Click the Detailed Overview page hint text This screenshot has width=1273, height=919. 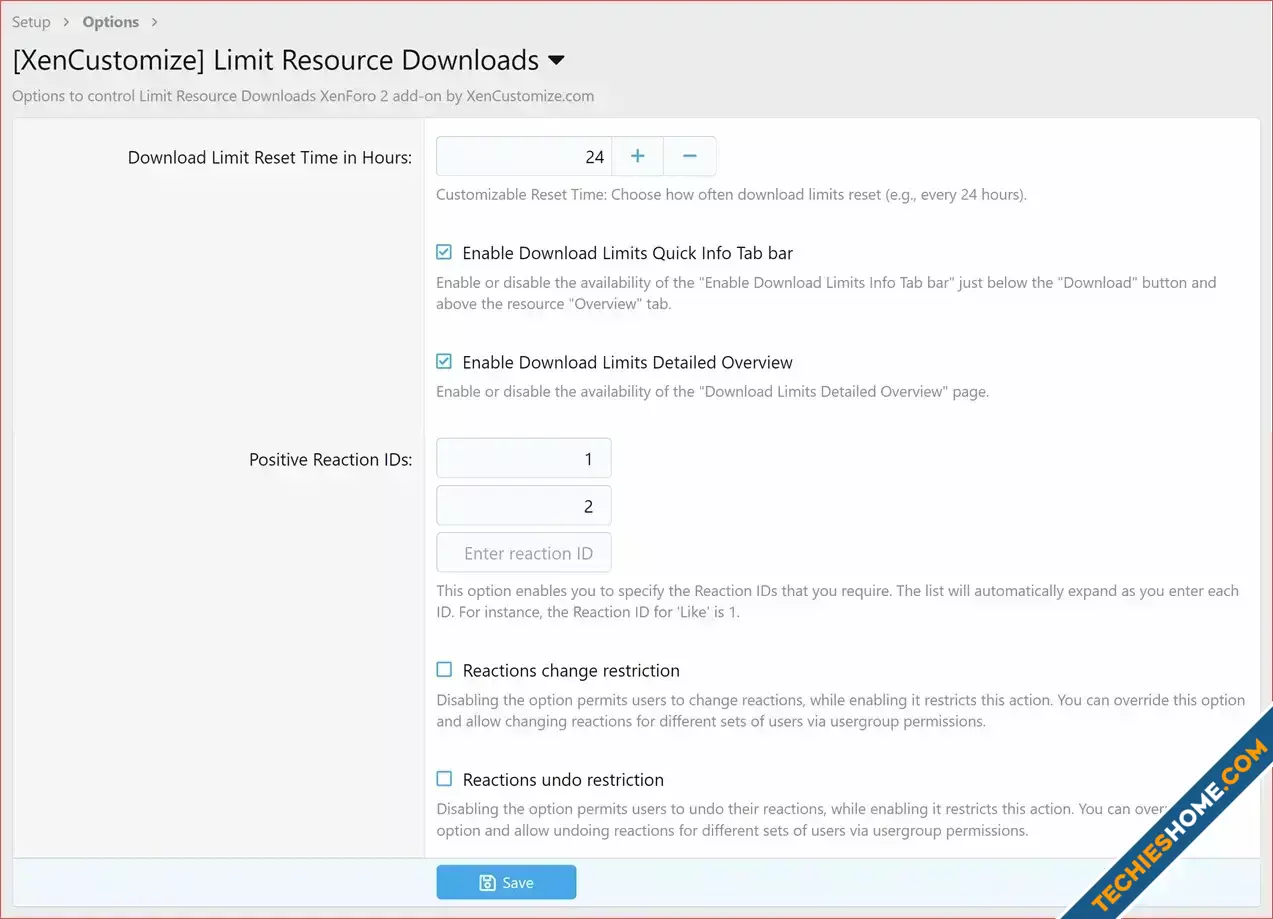(x=712, y=392)
